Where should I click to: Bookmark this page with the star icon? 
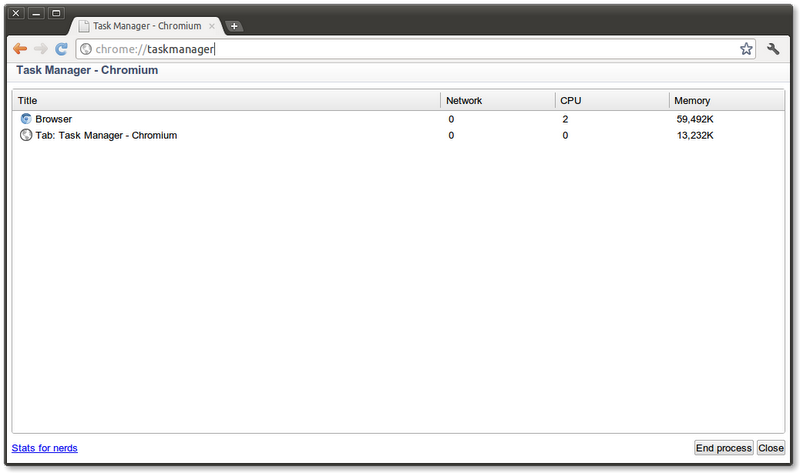point(746,49)
